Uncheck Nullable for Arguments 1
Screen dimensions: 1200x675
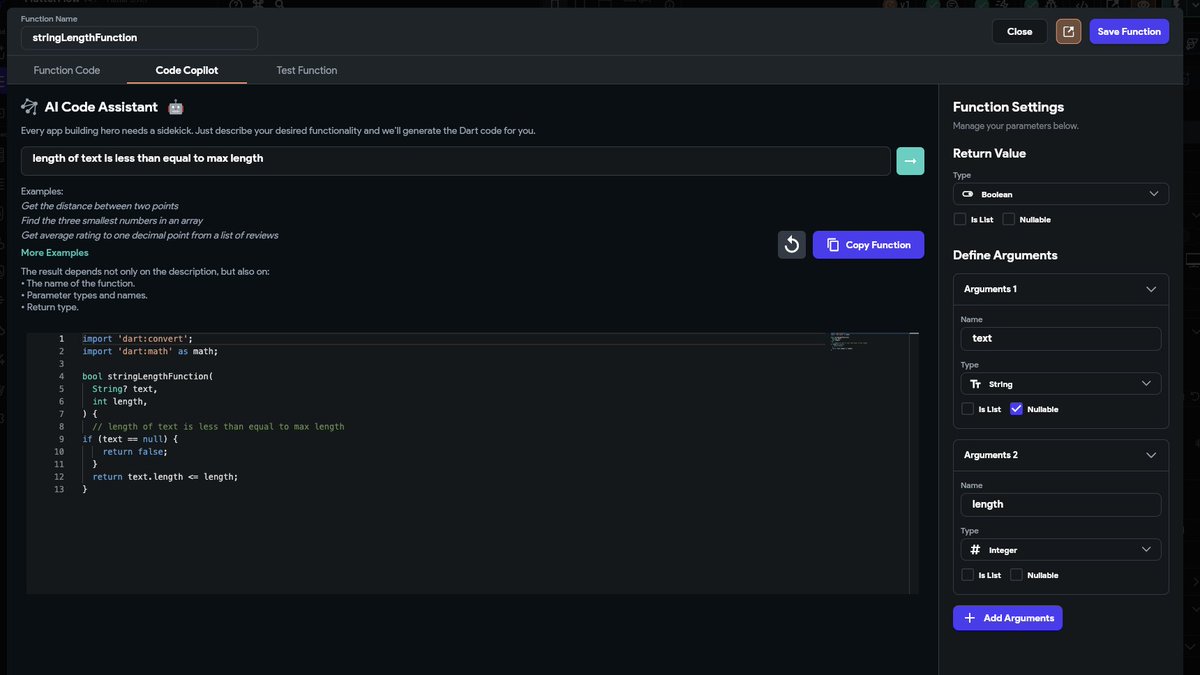click(x=1017, y=409)
